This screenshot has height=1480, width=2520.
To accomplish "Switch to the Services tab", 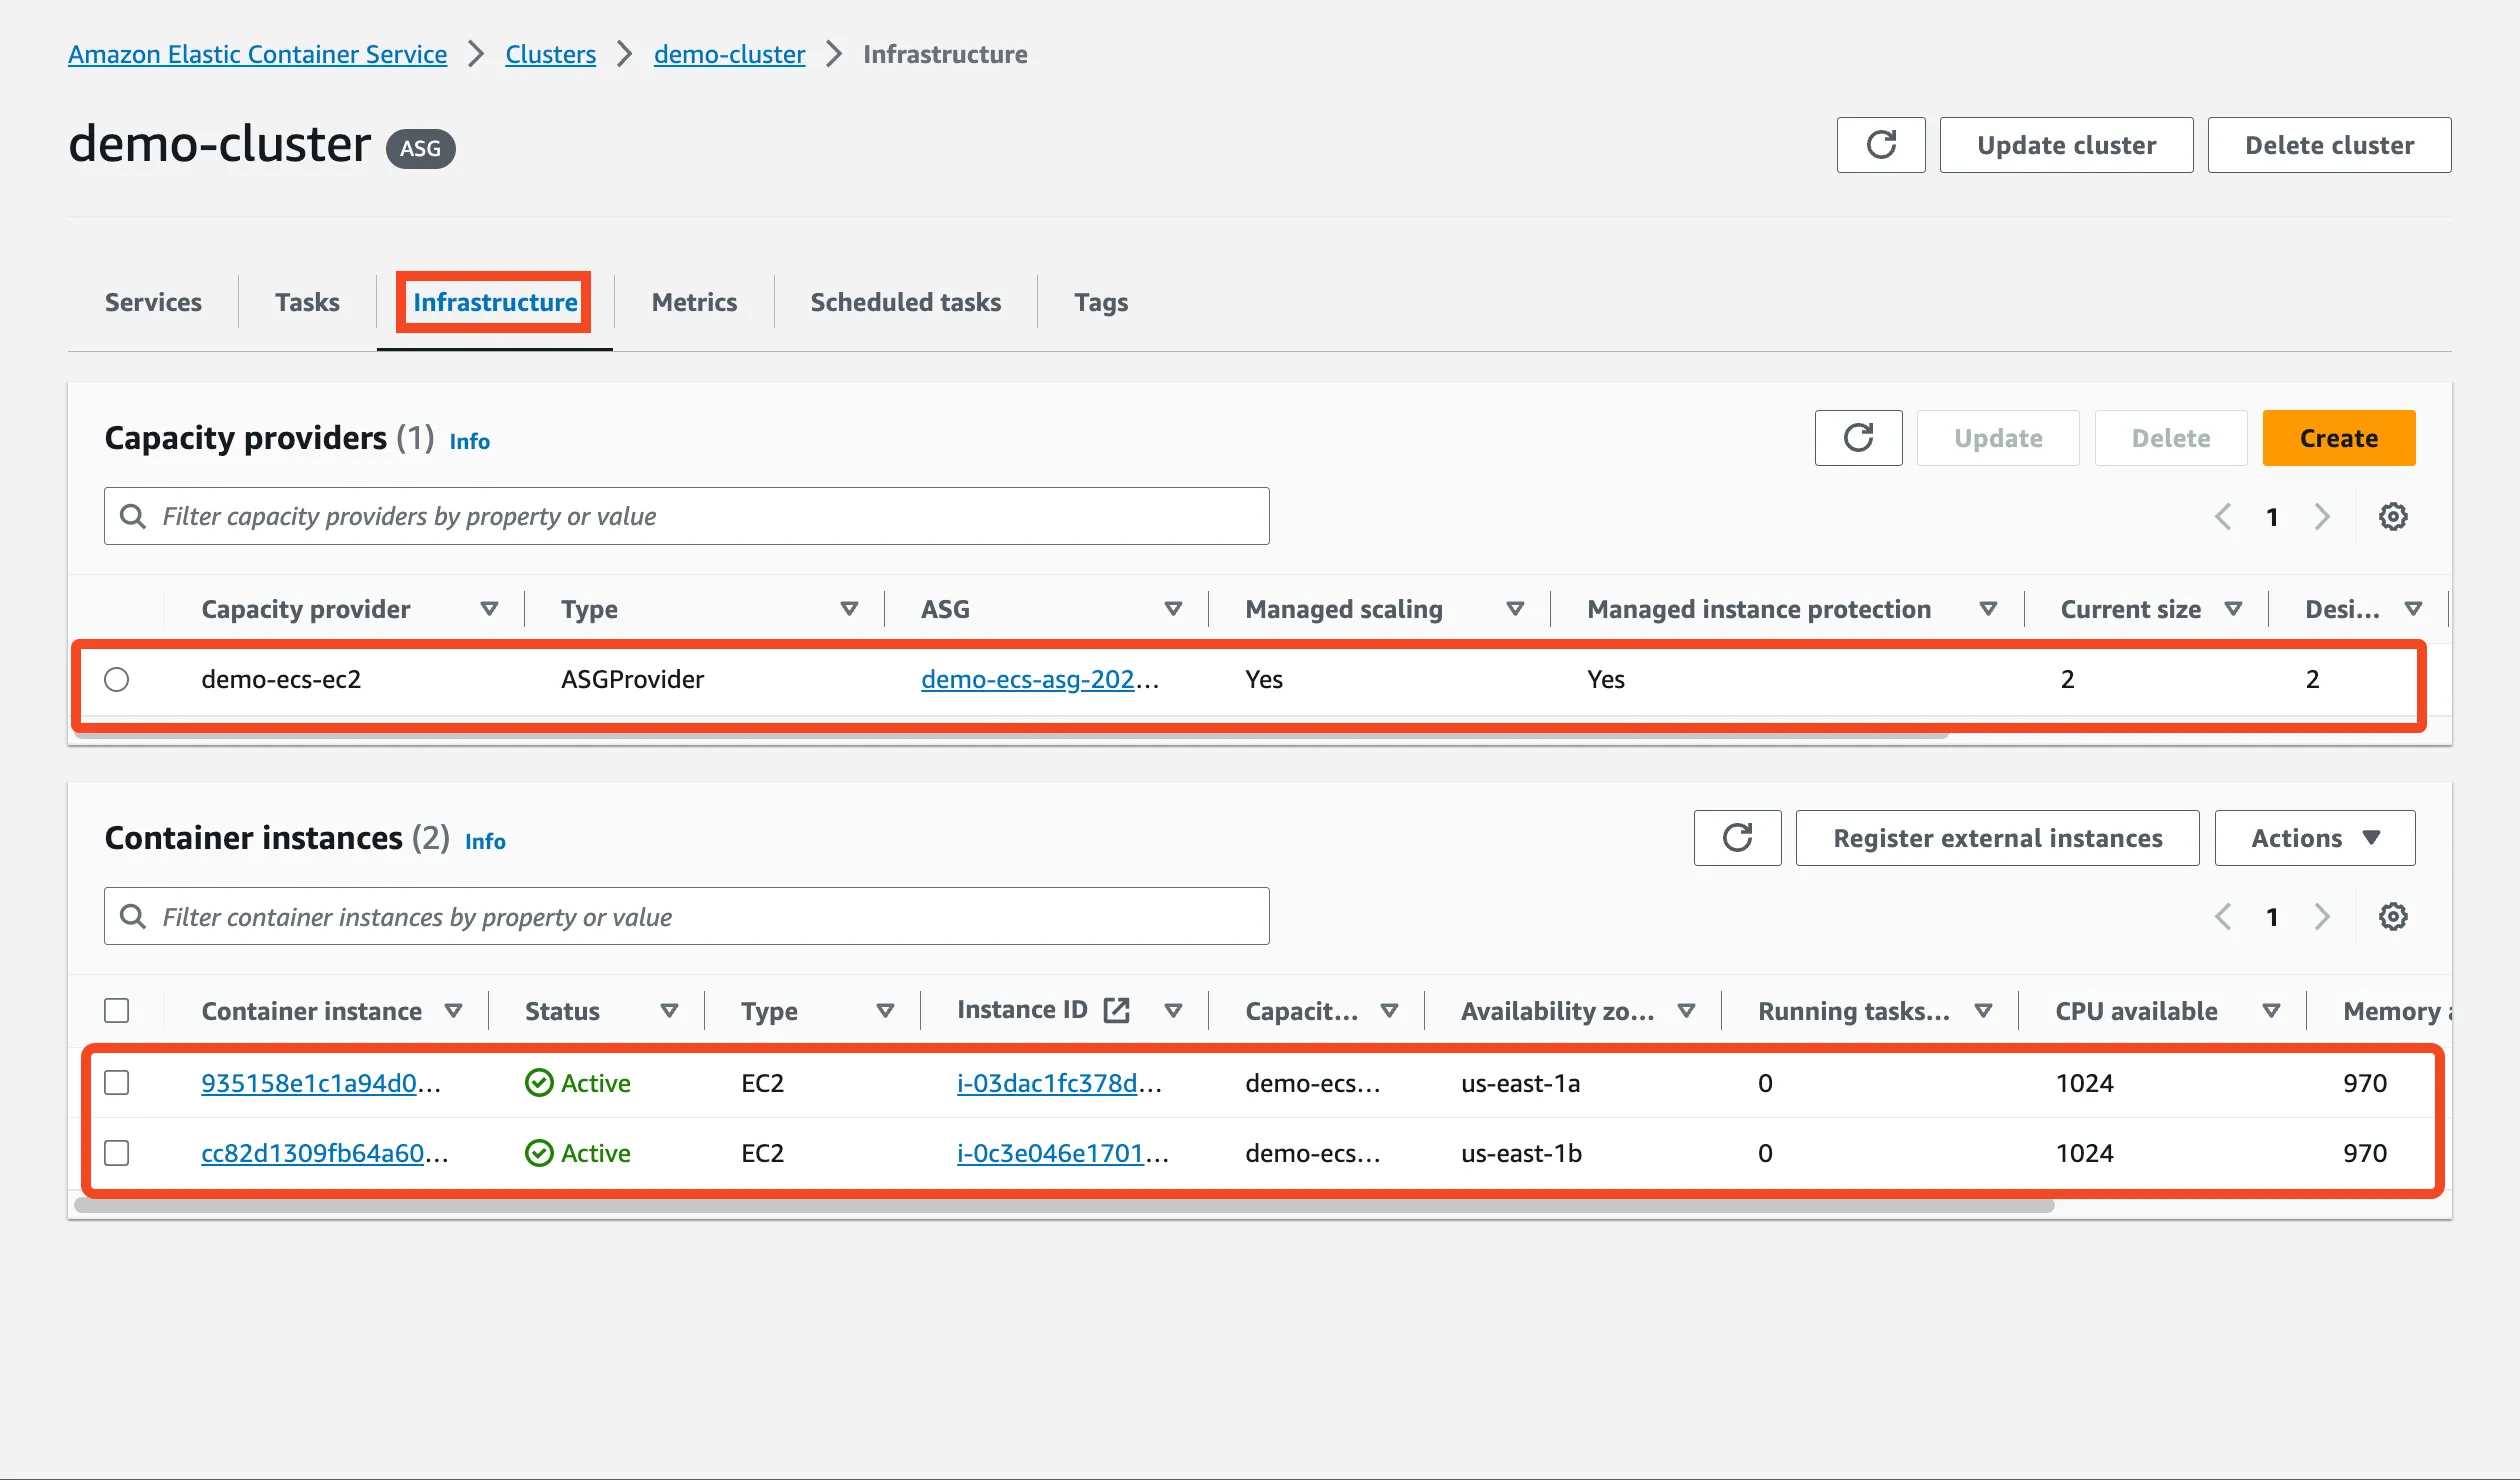I will (x=153, y=302).
